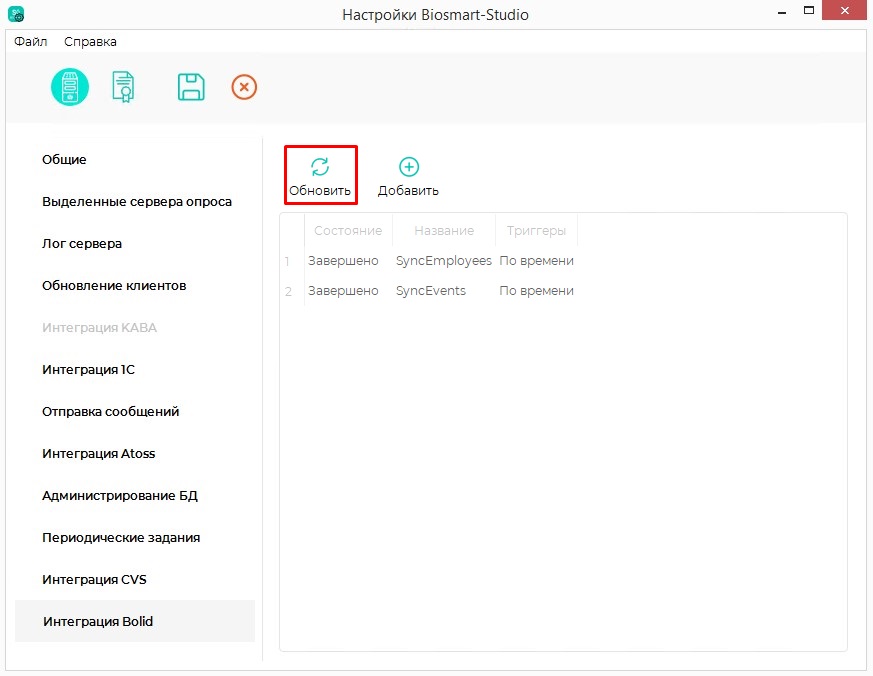Open Отправка сообщений section
Viewport: 873px width, 676px height.
[135, 412]
